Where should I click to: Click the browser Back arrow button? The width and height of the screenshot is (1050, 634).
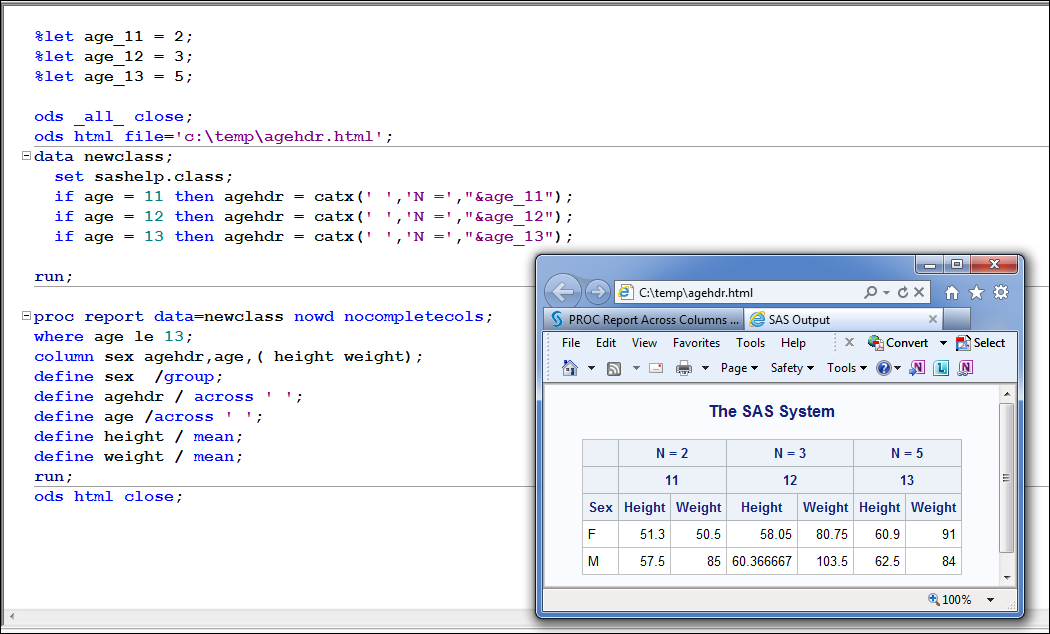(563, 292)
